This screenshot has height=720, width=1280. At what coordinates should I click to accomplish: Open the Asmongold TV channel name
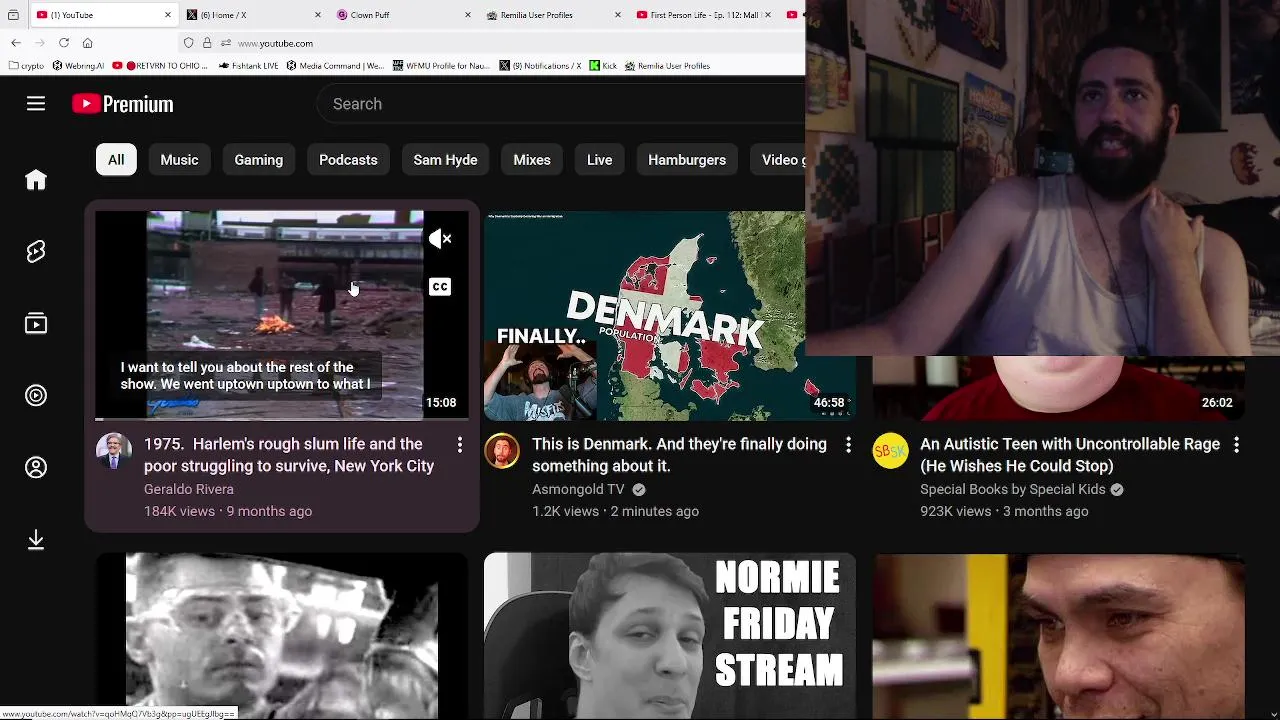coord(578,489)
